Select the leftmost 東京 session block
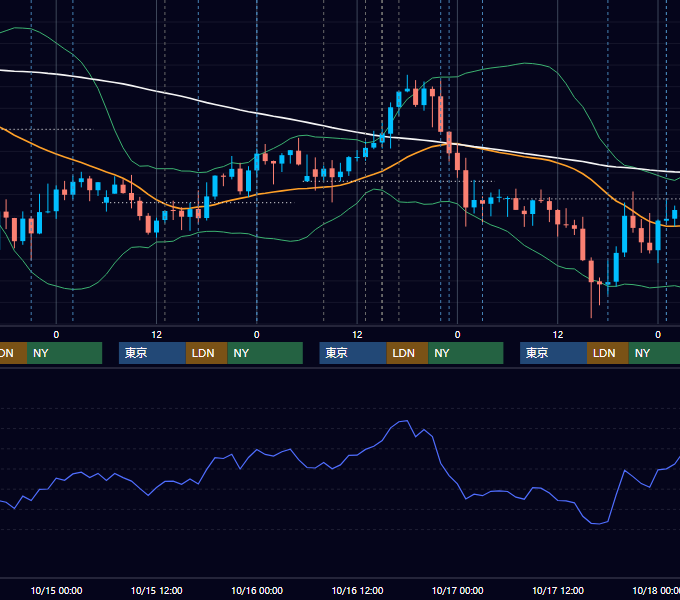This screenshot has height=600, width=680. tap(152, 353)
